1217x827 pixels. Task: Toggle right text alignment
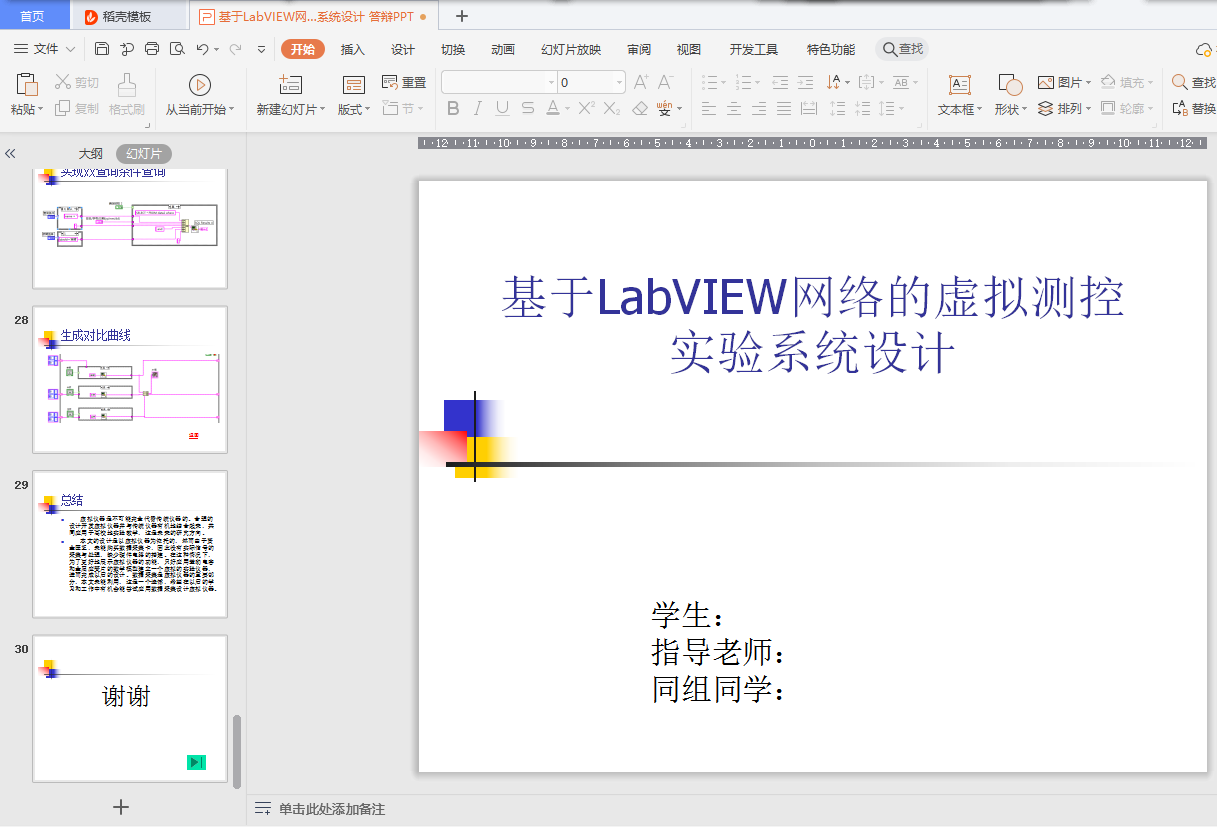click(759, 108)
